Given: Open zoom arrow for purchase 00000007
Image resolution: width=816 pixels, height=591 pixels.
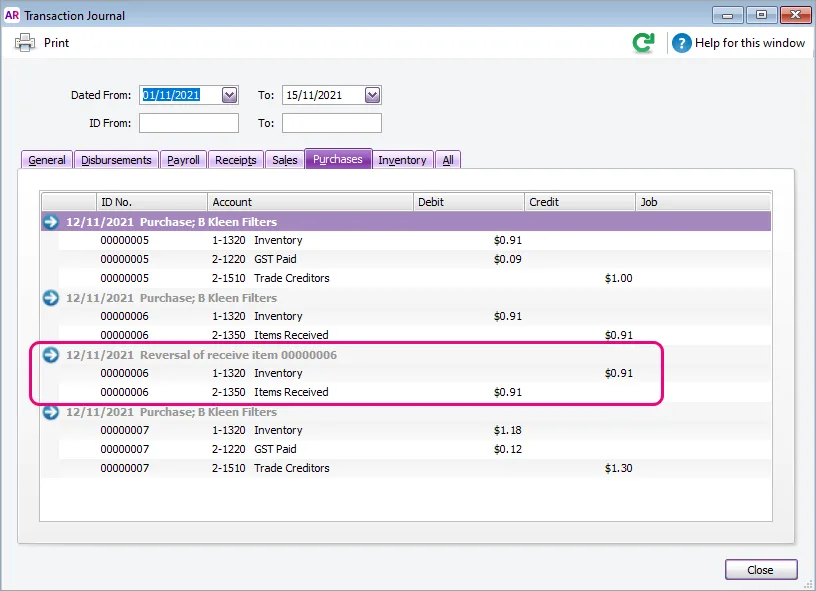Looking at the screenshot, I should 51,412.
